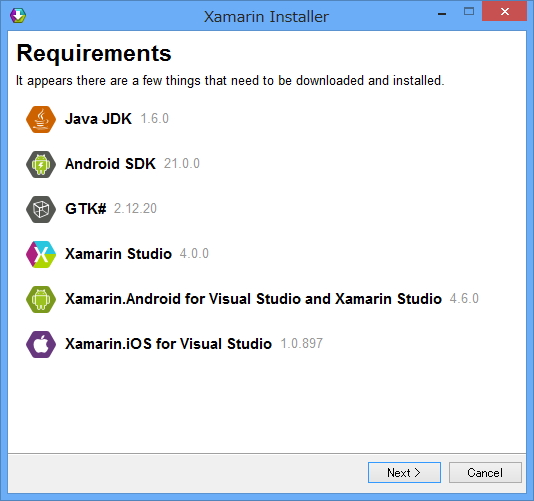Click the Xamarin.iOS version 1.0.897
This screenshot has width=534, height=501.
click(302, 343)
